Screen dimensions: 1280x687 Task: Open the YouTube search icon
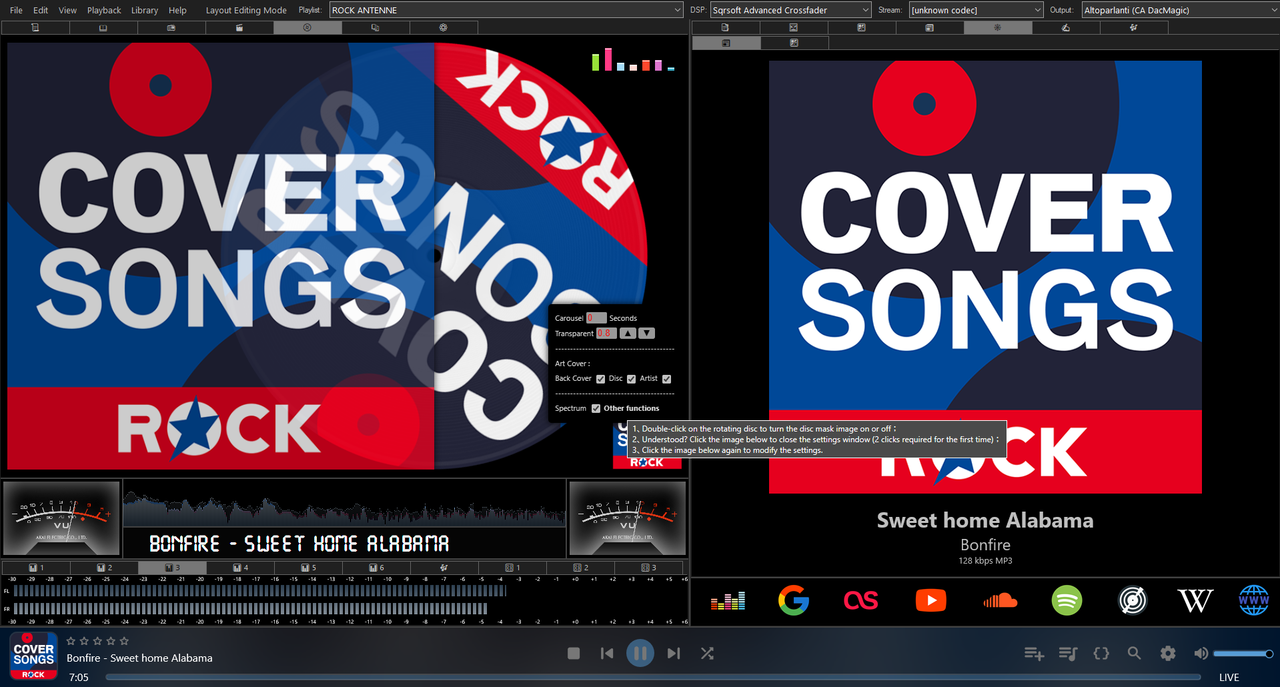(x=930, y=600)
